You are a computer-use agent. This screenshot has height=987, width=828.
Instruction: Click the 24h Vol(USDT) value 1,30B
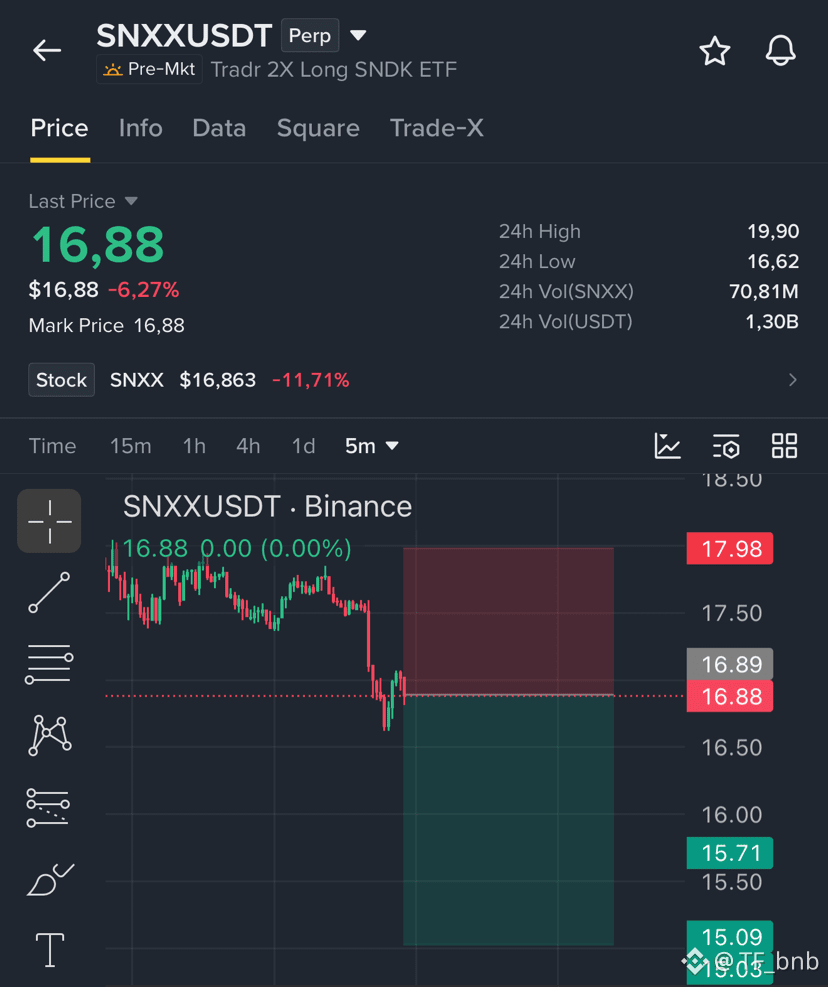pos(772,322)
